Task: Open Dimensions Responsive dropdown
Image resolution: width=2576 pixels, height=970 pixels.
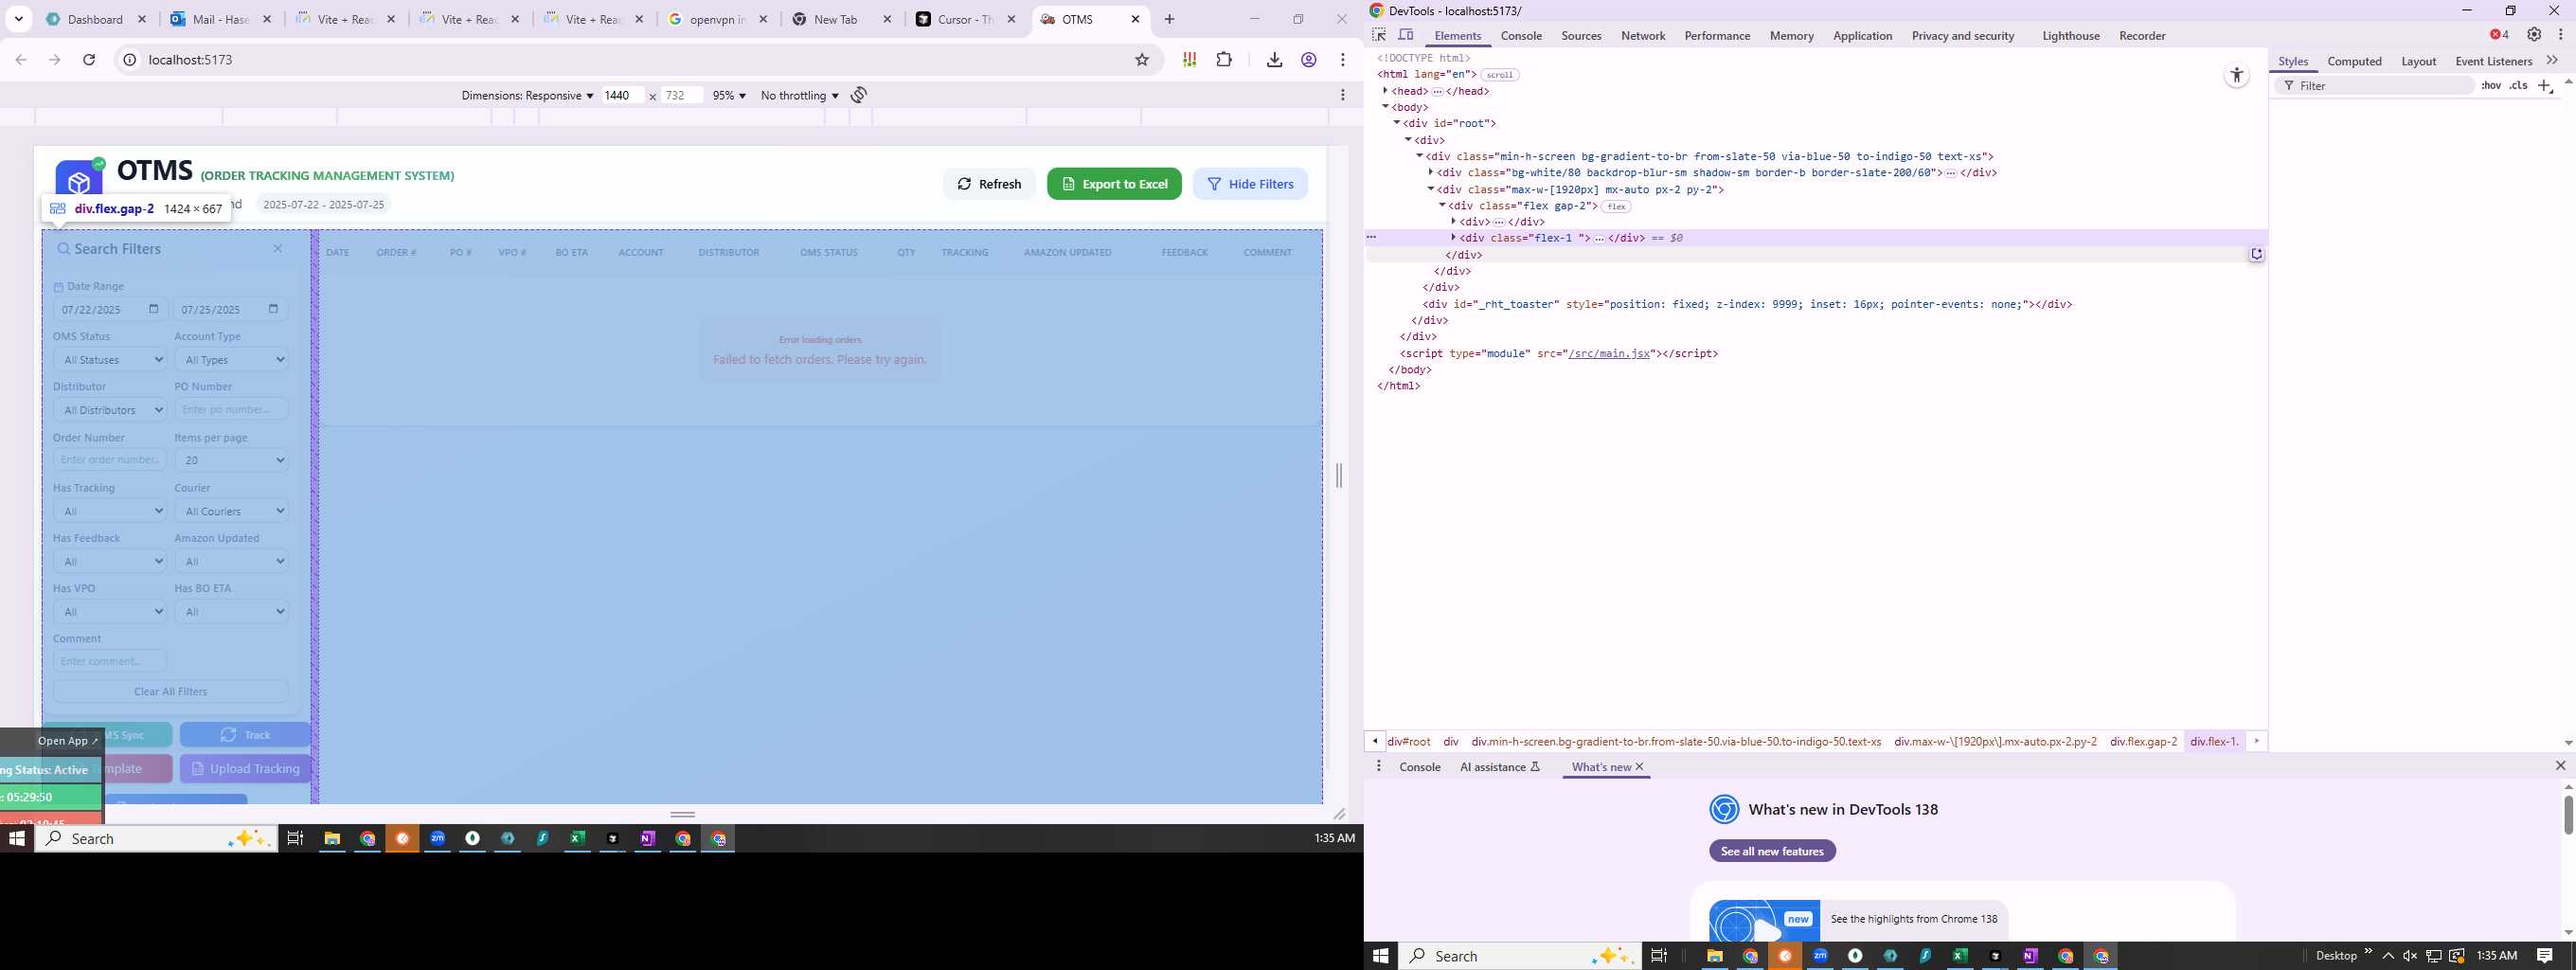Action: tap(527, 95)
